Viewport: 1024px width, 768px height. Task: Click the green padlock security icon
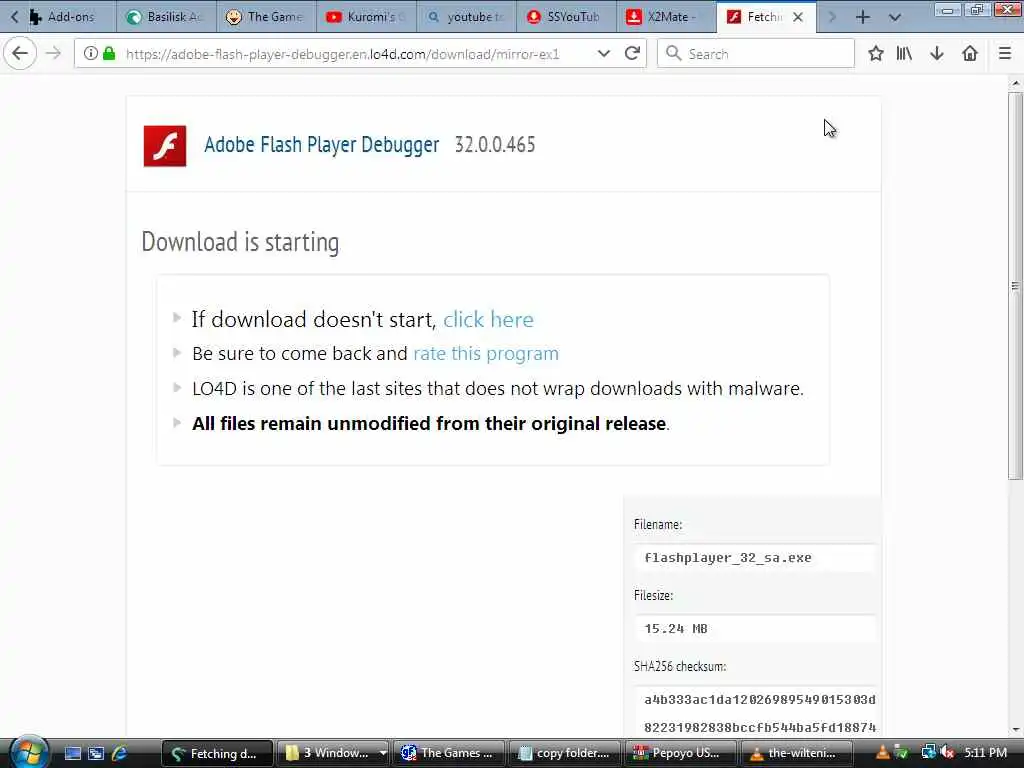(x=109, y=54)
